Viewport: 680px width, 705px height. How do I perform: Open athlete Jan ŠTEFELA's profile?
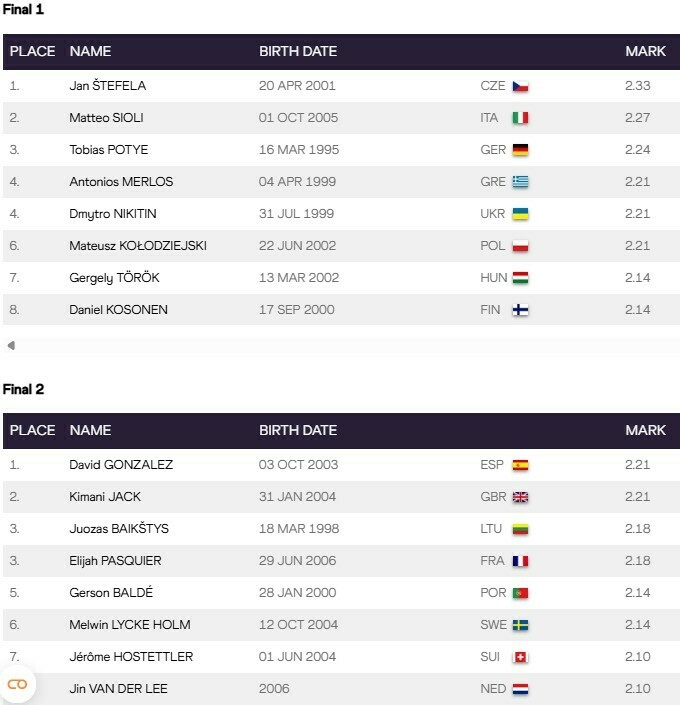click(107, 86)
